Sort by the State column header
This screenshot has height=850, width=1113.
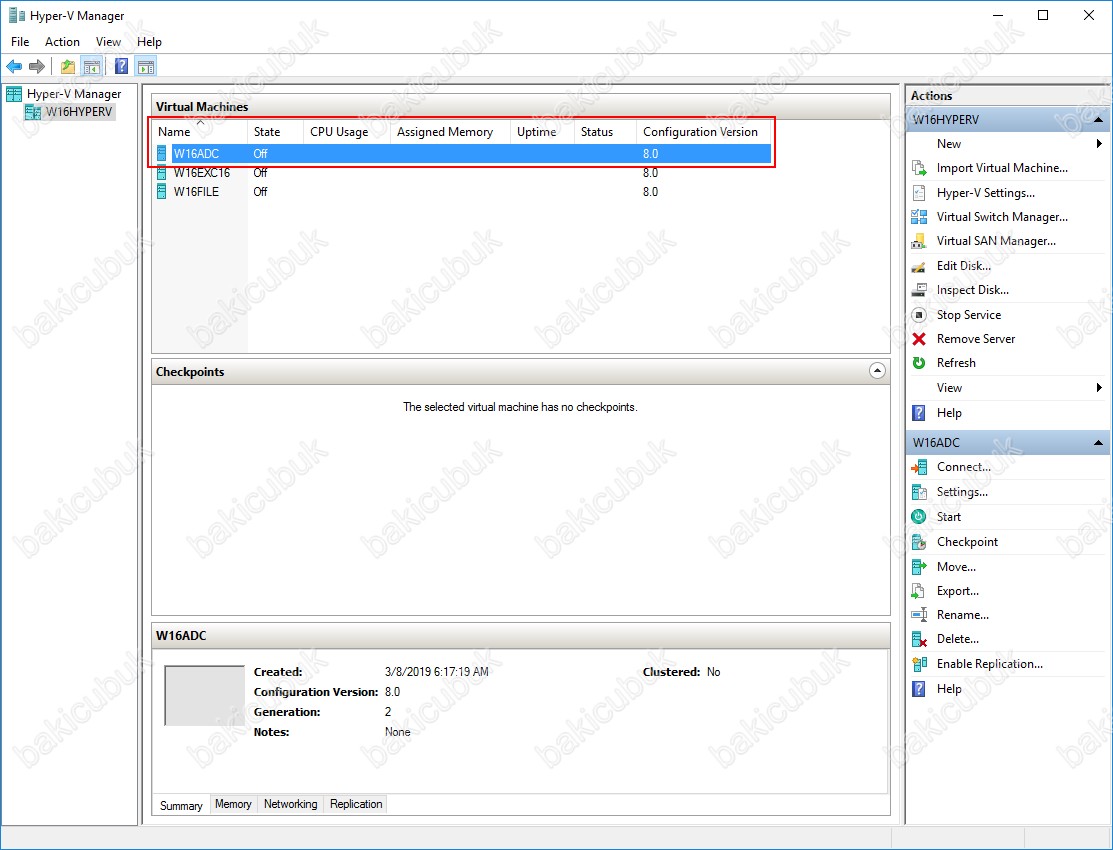(275, 132)
